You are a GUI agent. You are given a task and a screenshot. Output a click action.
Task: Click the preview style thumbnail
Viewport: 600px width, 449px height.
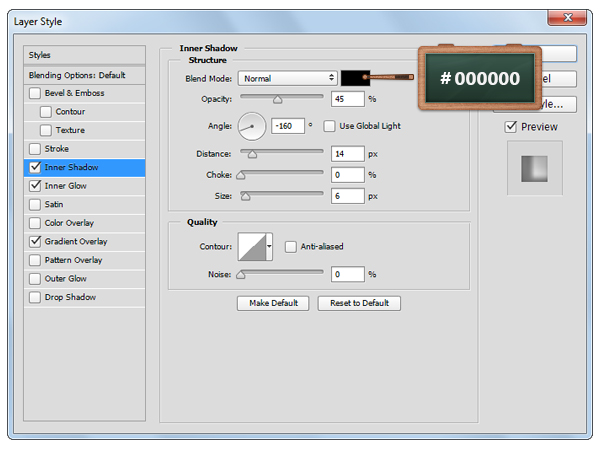pyautogui.click(x=535, y=169)
